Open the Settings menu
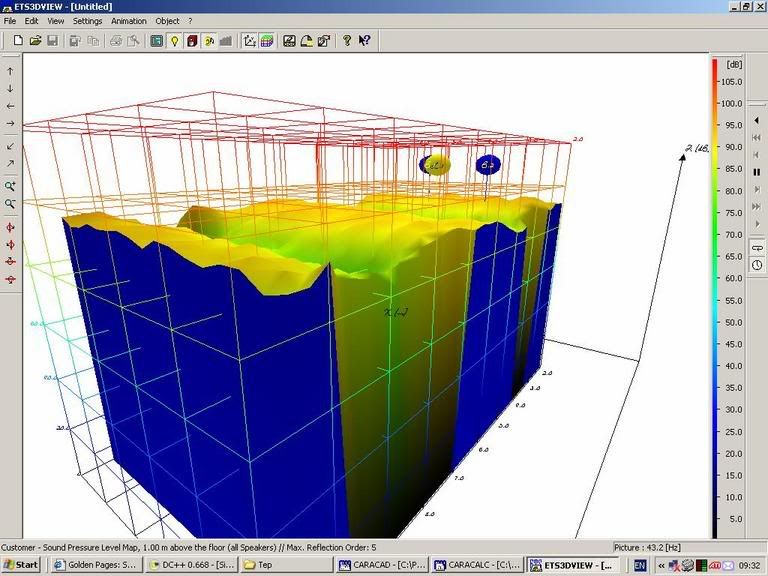768x576 pixels. click(87, 21)
